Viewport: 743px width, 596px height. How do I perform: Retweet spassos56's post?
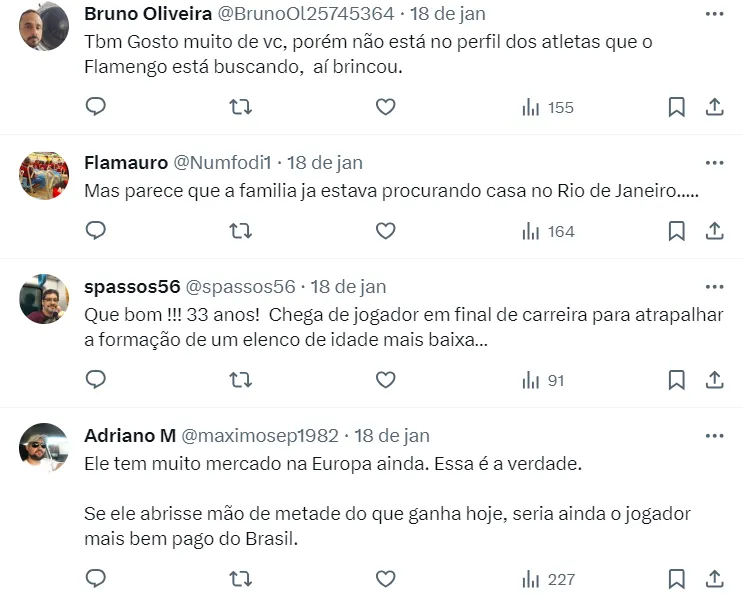click(241, 380)
